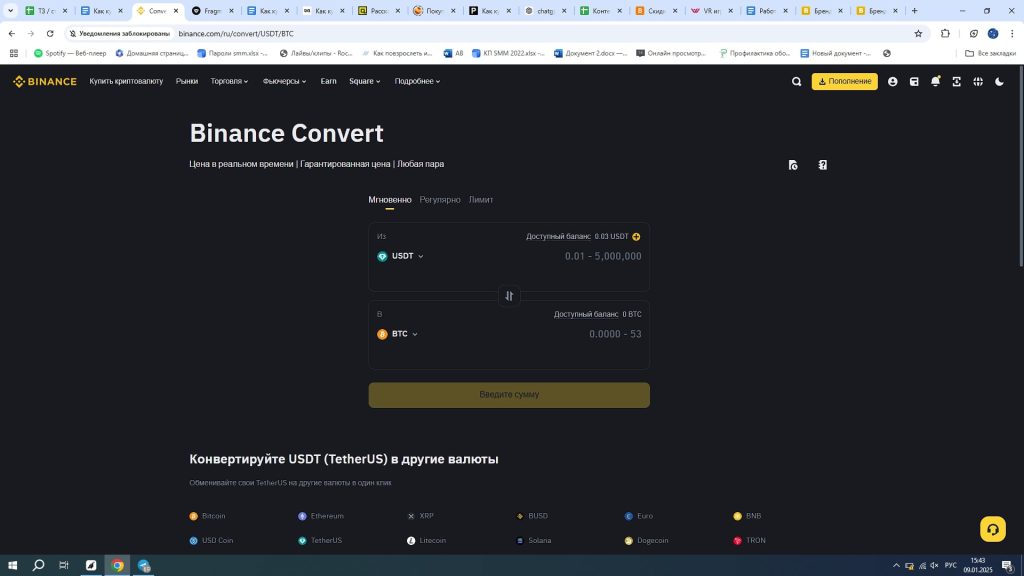Open the USDT currency selector
1024x576 pixels.
click(400, 256)
